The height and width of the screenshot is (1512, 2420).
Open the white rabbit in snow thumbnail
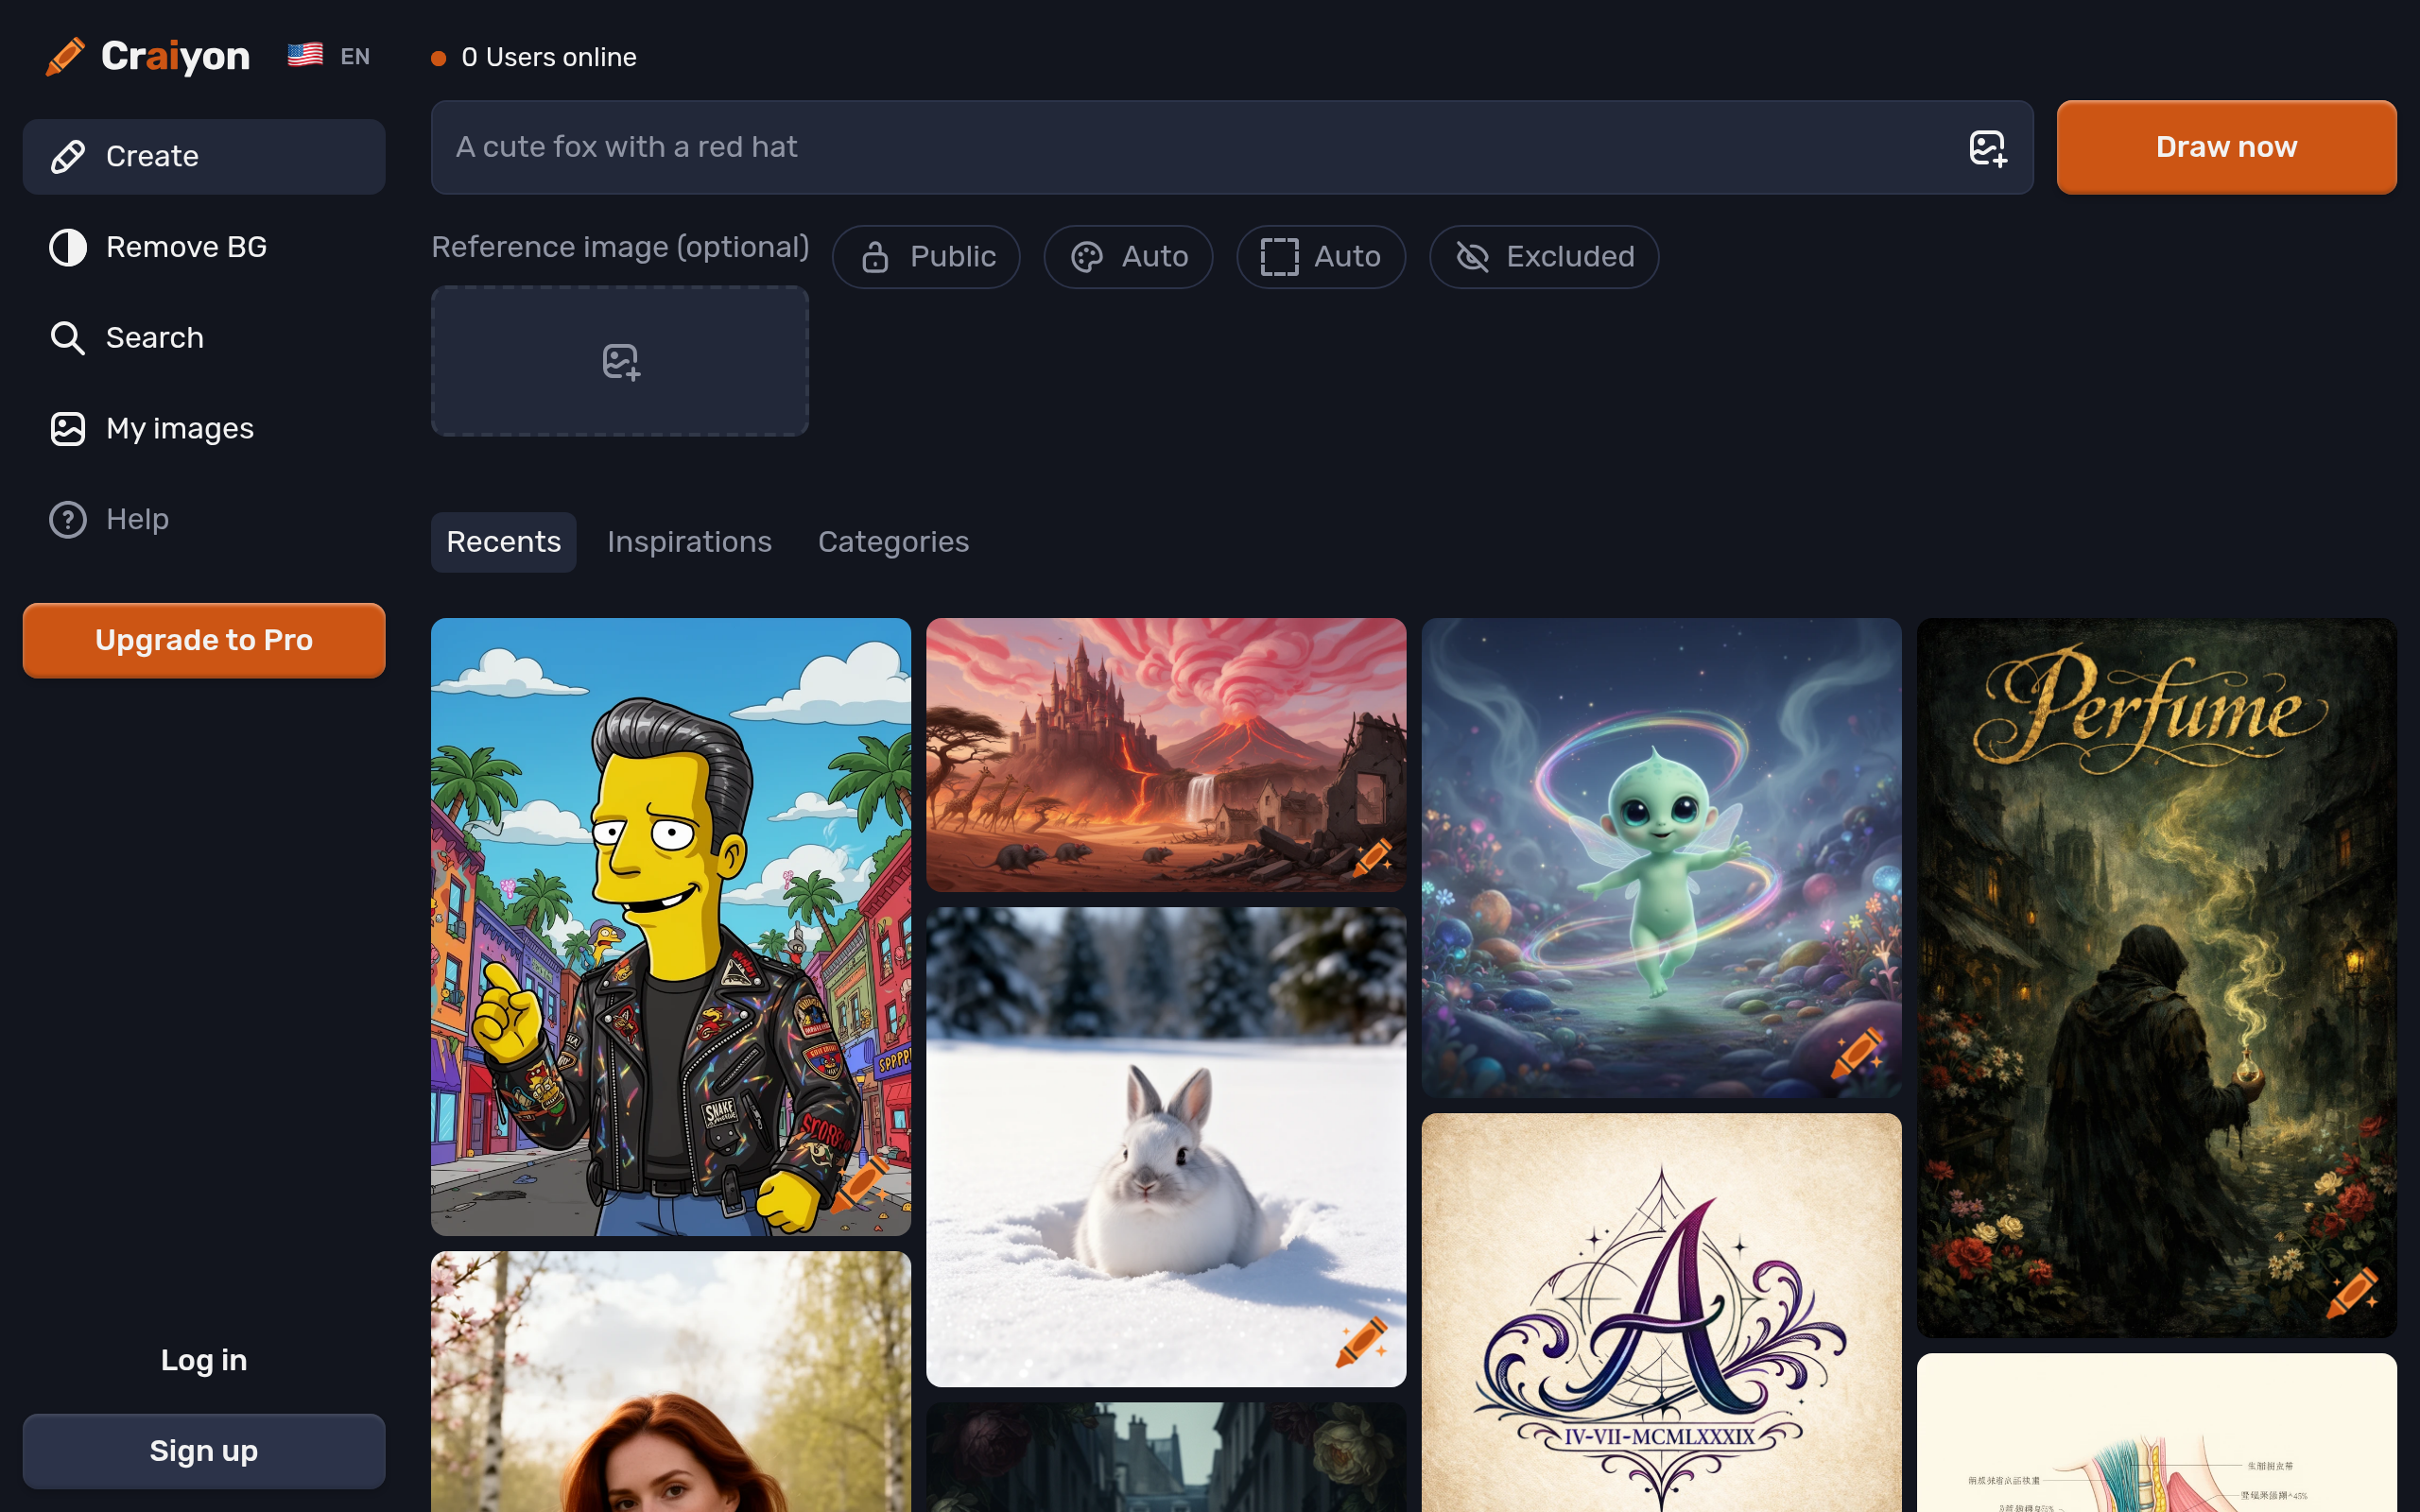point(1166,1147)
